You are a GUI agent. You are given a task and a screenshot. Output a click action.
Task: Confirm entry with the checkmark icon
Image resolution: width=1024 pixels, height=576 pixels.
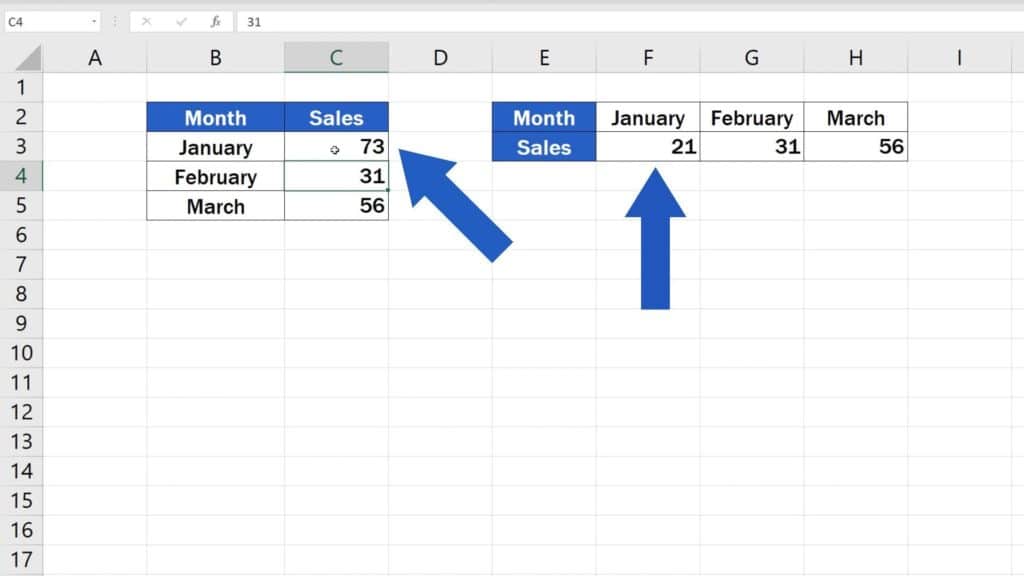pos(181,21)
